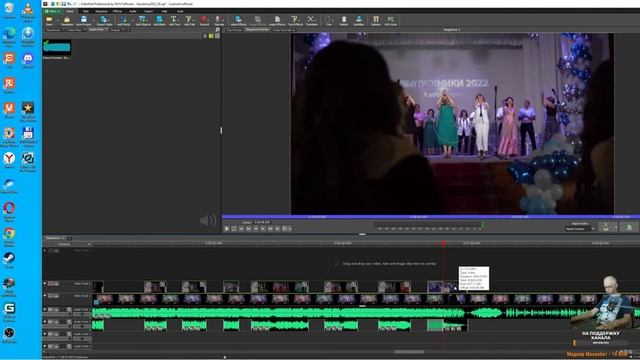
Task: Open Text Effects from the toolbar
Action: (x=295, y=21)
